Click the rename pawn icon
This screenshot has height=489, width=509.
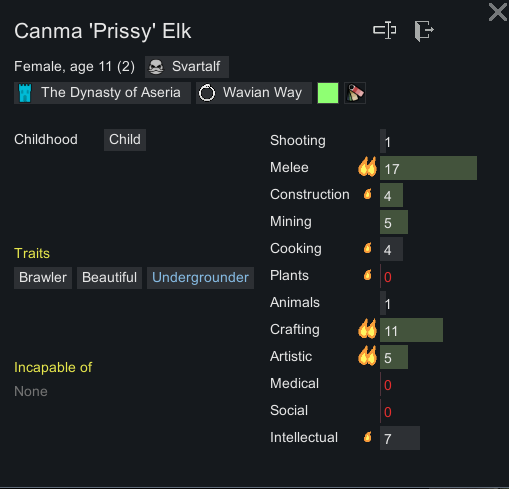[x=385, y=30]
